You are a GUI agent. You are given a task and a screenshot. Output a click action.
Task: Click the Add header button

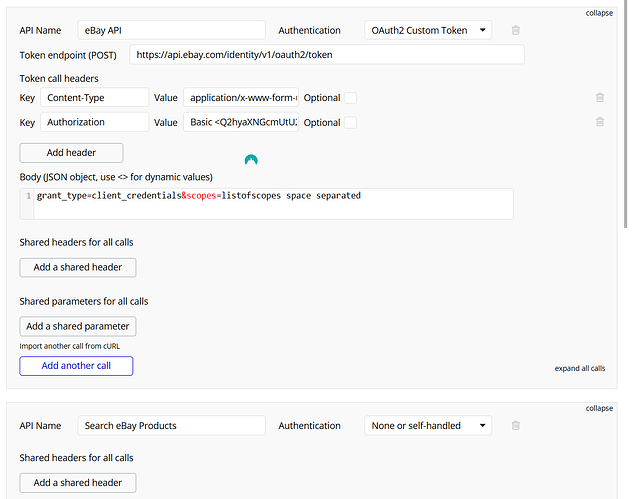(71, 153)
